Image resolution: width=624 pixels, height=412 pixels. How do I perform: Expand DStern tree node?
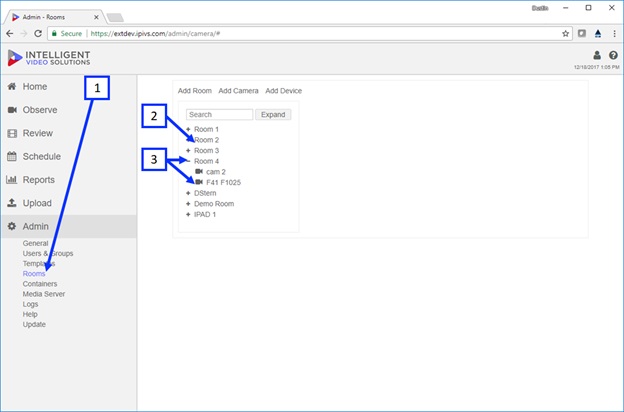[x=188, y=193]
